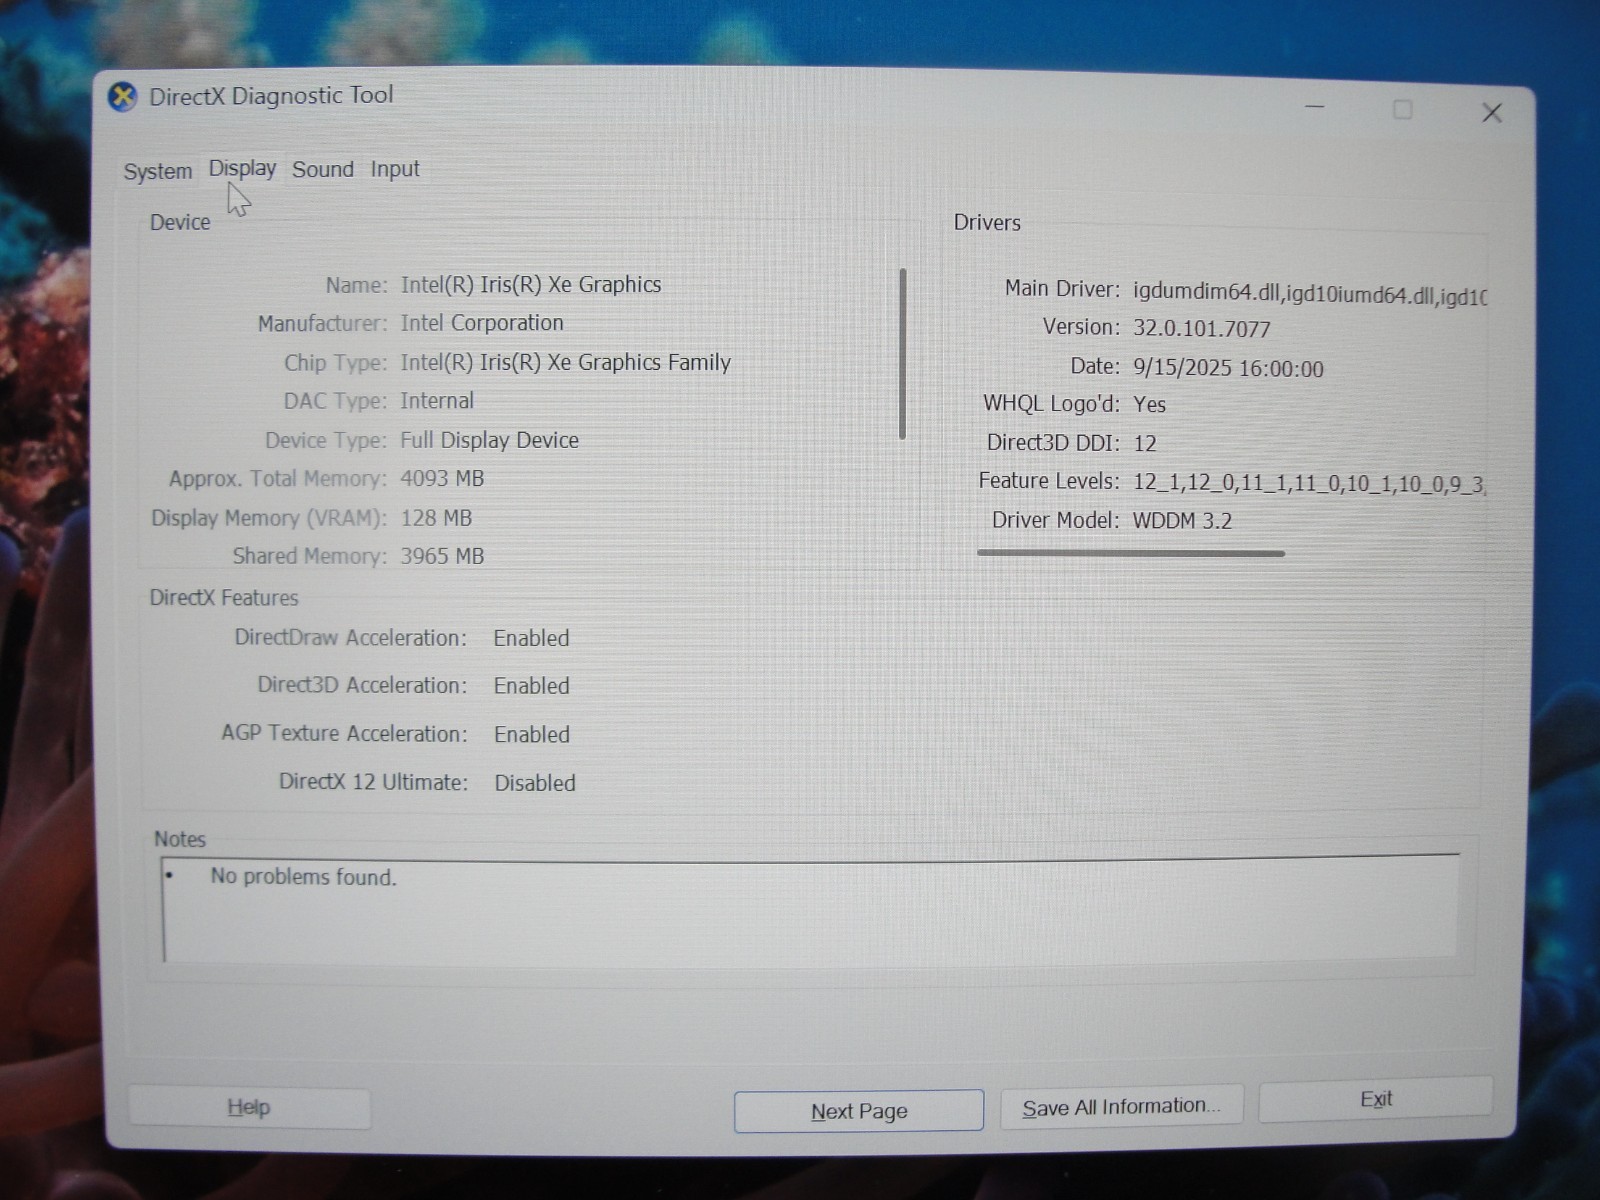This screenshot has width=1600, height=1200.
Task: Click driver version '32.0.101.7077'
Action: [1202, 329]
